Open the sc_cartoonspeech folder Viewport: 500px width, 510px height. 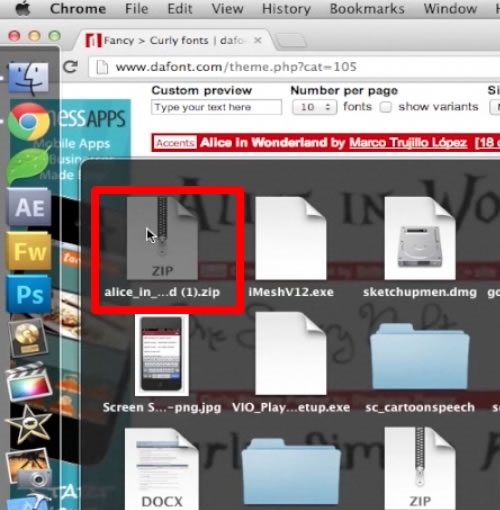(x=420, y=367)
